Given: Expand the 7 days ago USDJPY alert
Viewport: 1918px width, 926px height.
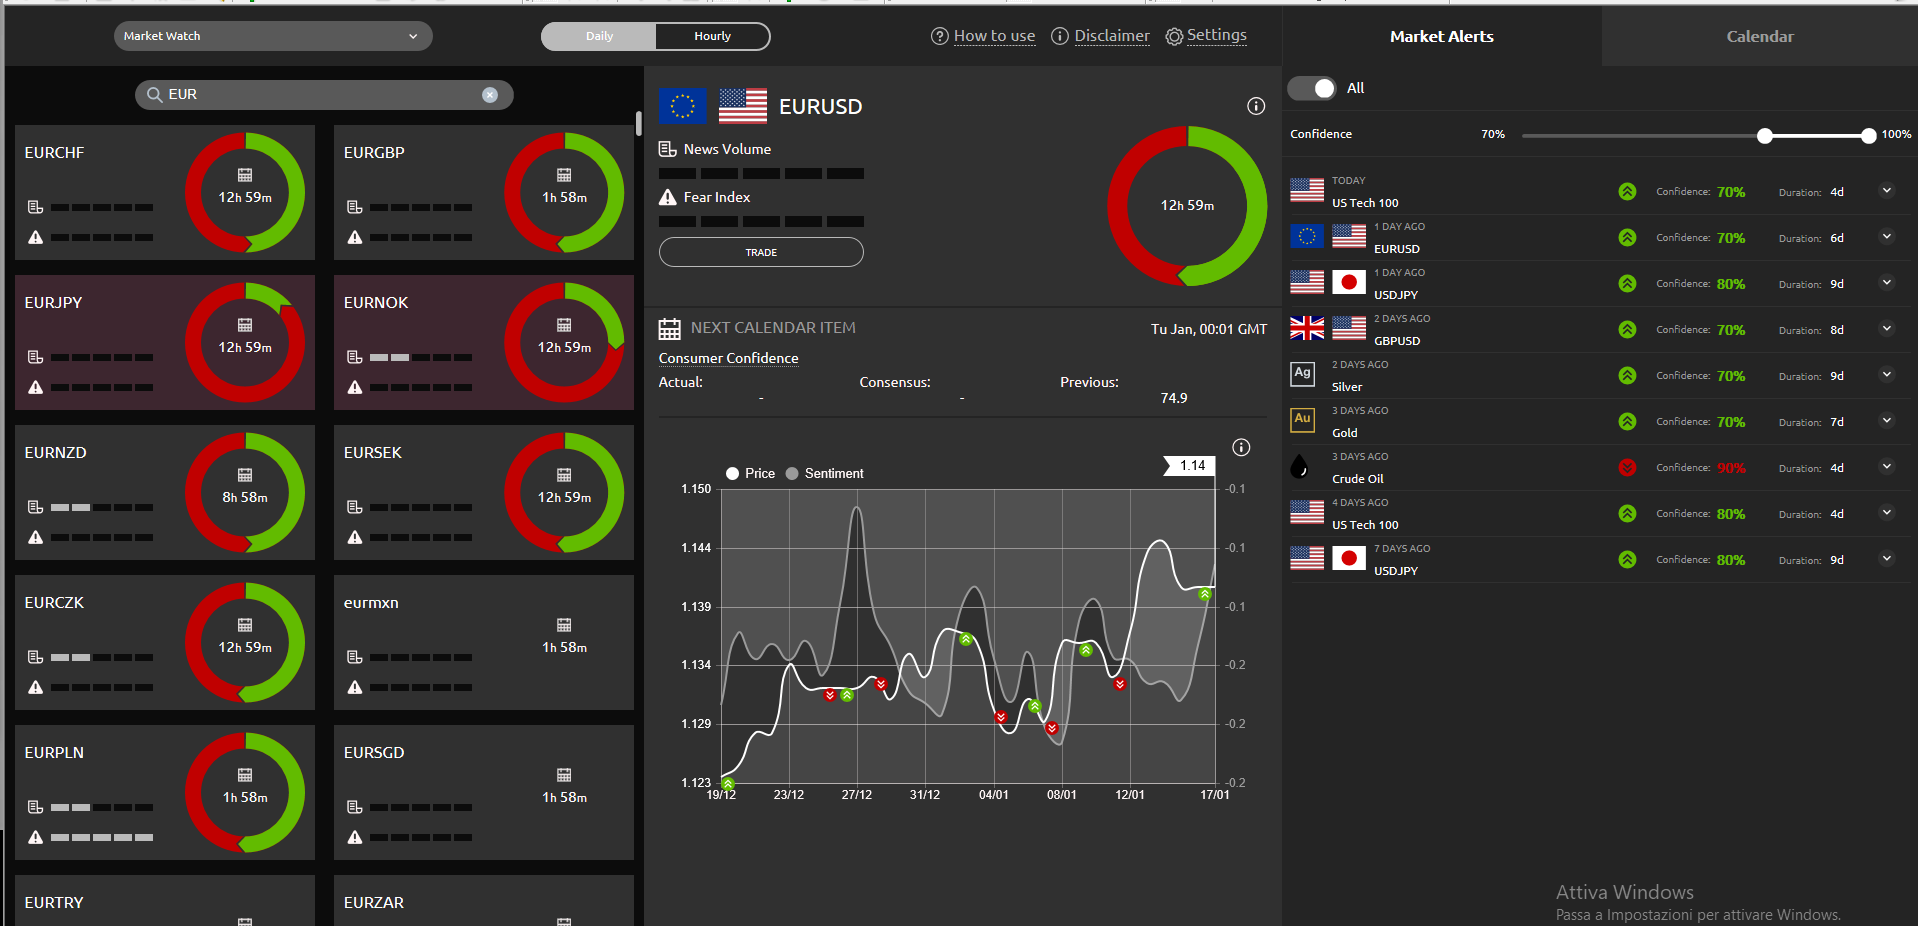Looking at the screenshot, I should [1886, 559].
